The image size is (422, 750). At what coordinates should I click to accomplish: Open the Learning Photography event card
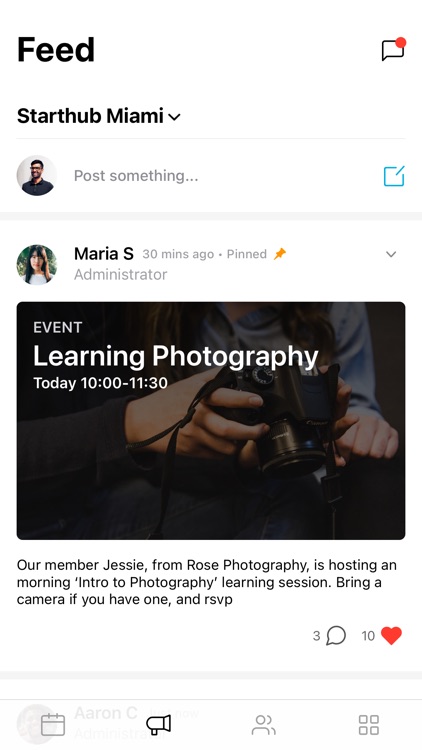coord(211,420)
